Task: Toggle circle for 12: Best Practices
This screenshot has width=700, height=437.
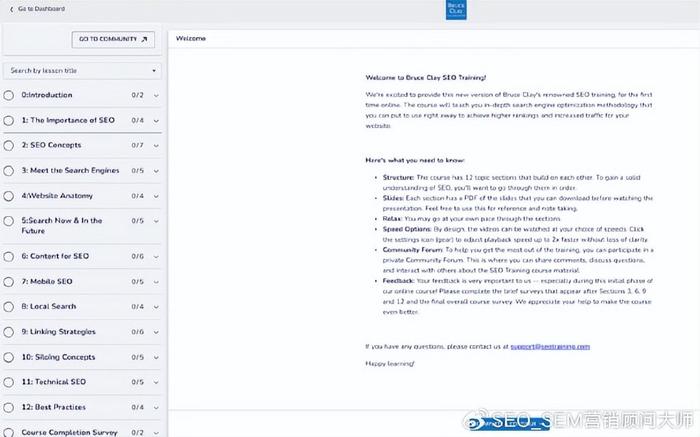Action: [8, 408]
